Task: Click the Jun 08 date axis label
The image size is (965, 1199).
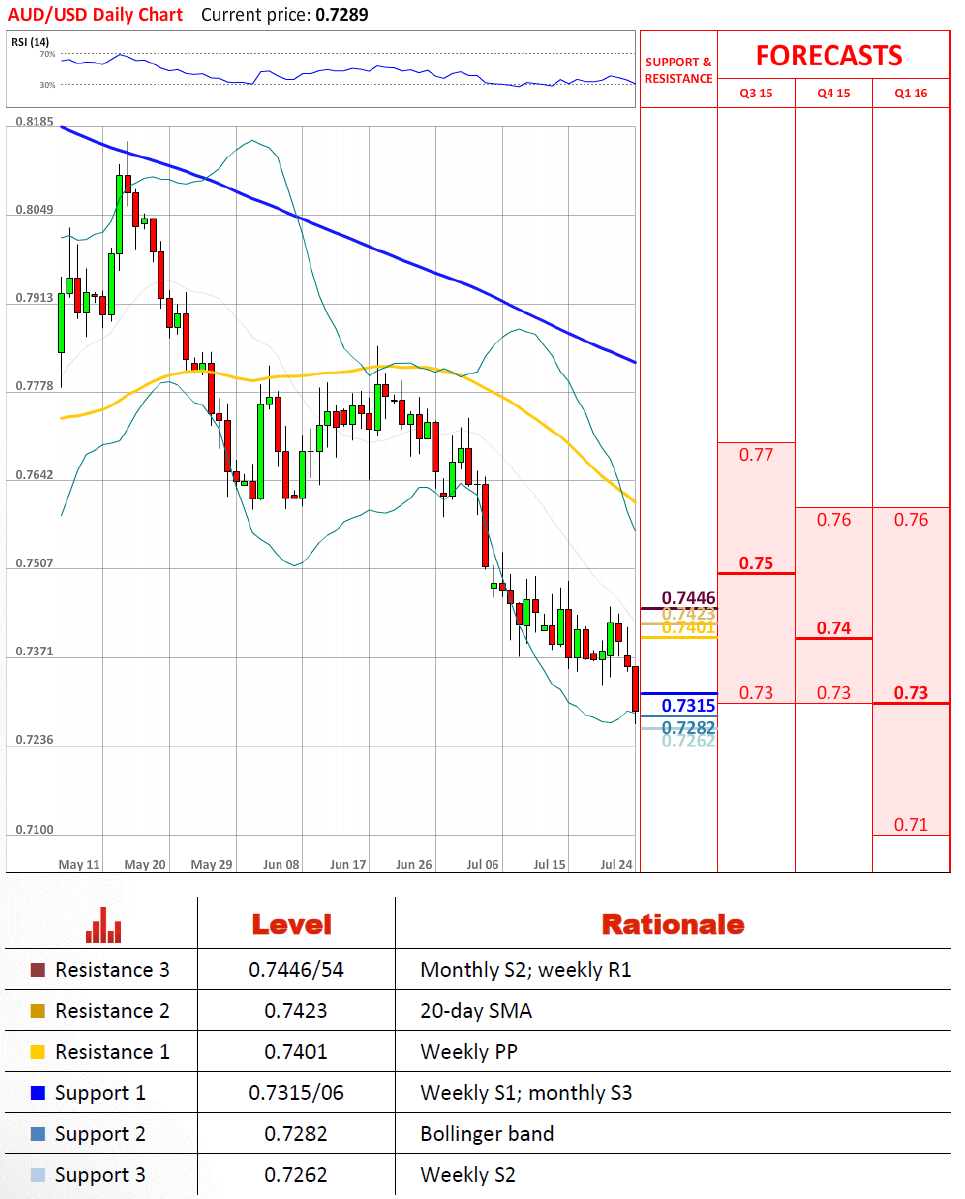Action: pyautogui.click(x=281, y=865)
